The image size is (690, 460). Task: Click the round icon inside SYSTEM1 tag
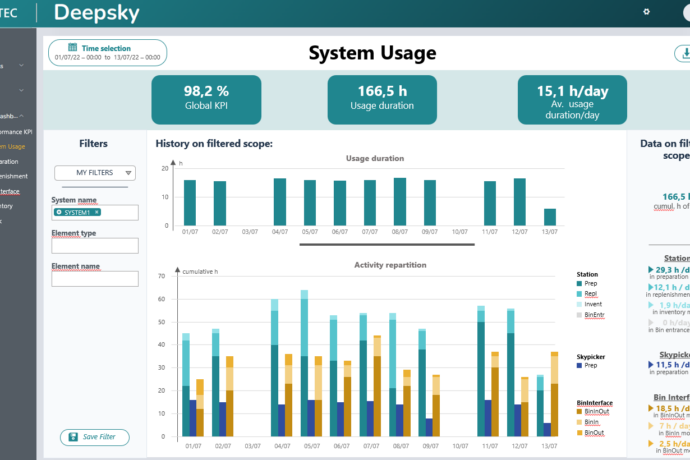[59, 212]
